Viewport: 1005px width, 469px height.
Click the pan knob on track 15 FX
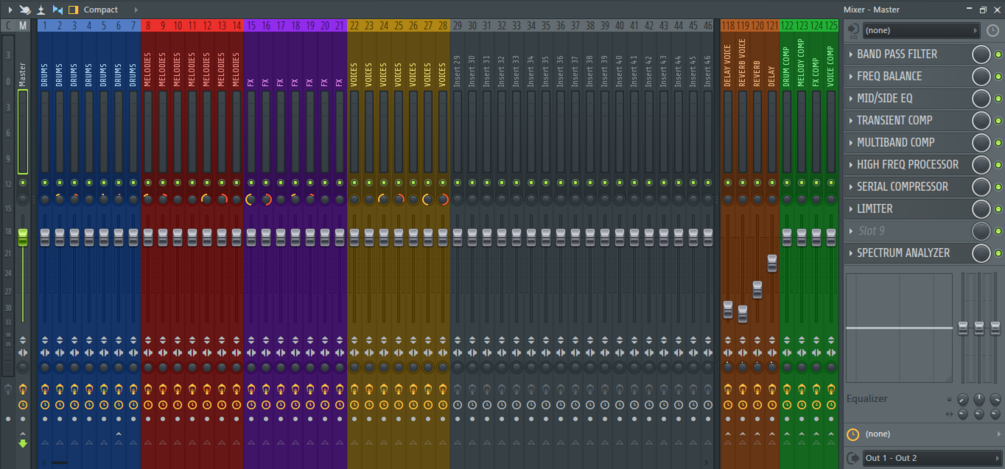[x=251, y=199]
